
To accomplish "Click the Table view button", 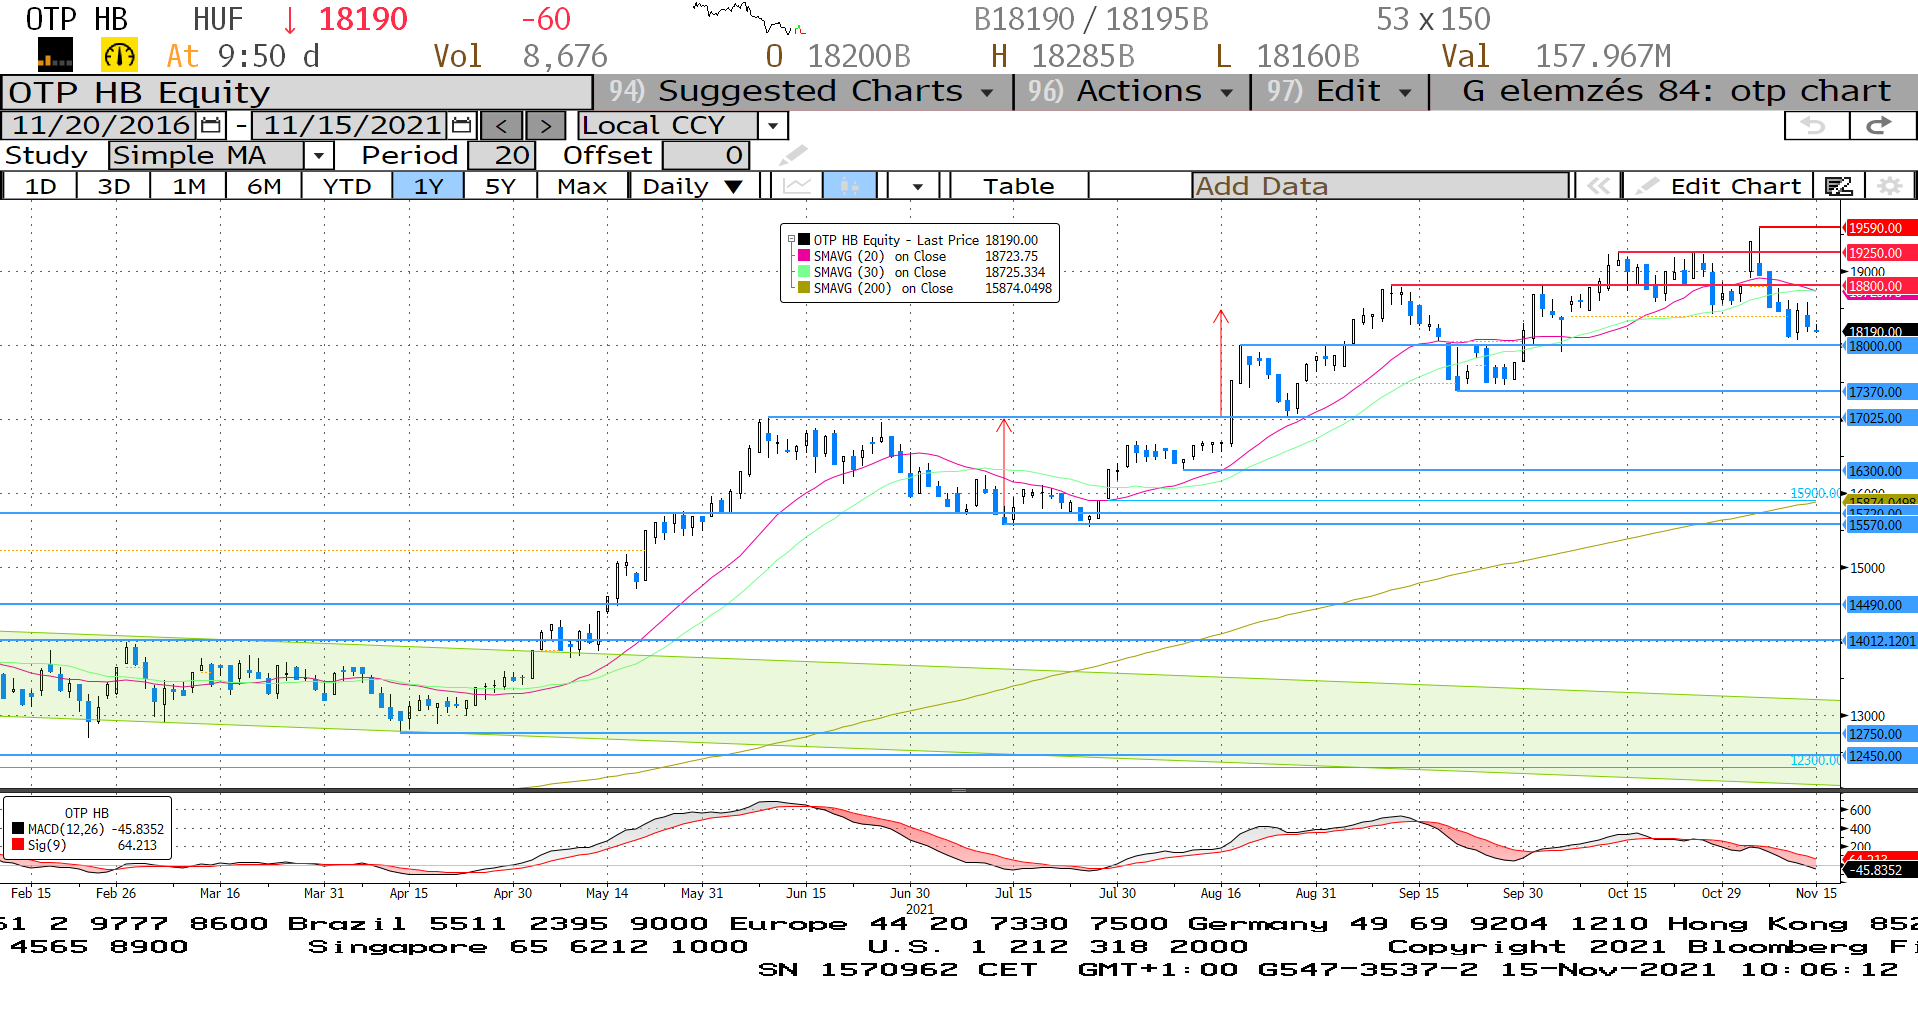I will [x=1018, y=186].
